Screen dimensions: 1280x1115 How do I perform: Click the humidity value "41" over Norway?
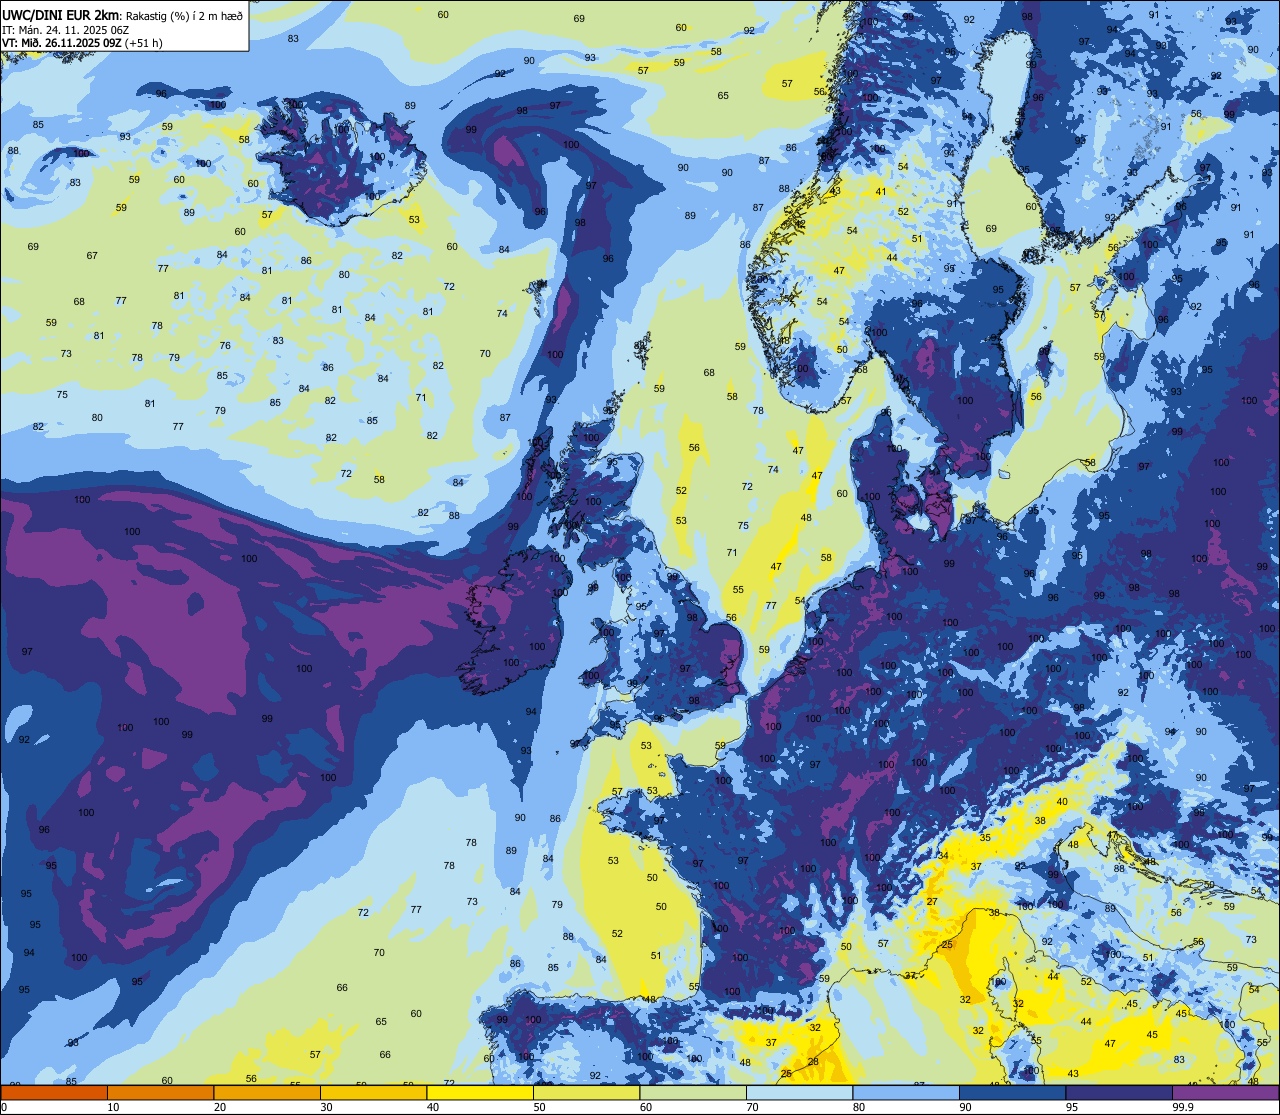pos(881,191)
